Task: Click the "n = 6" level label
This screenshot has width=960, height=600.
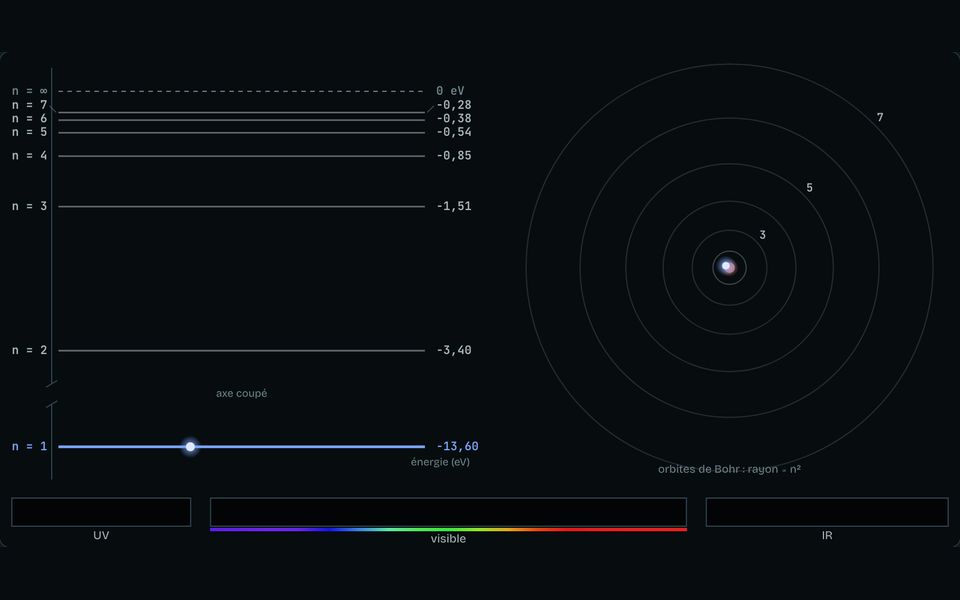Action: [29, 119]
